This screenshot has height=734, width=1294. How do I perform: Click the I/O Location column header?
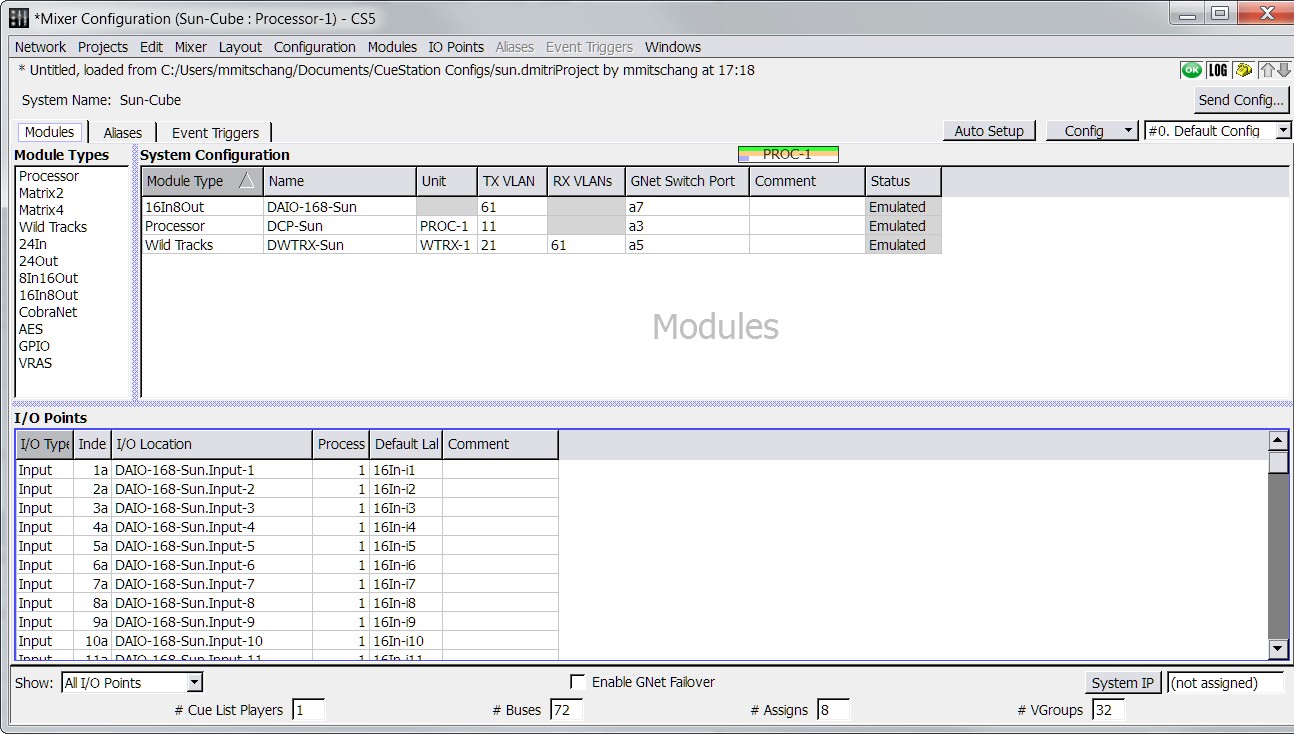(212, 444)
